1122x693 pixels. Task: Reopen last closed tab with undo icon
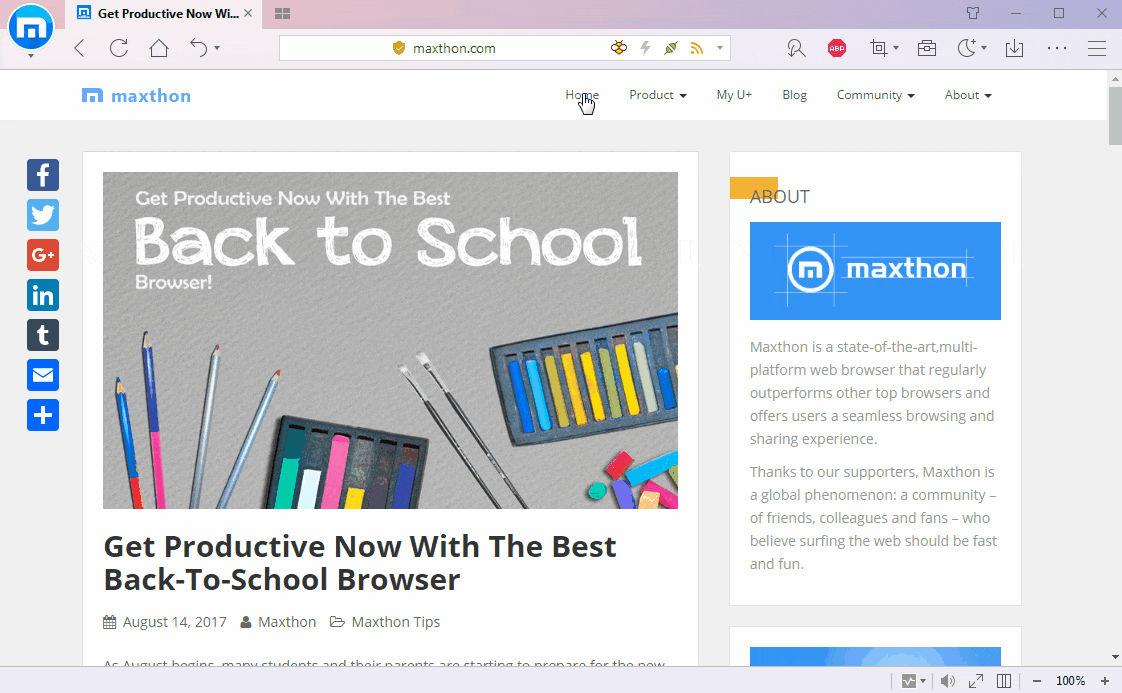pos(198,48)
